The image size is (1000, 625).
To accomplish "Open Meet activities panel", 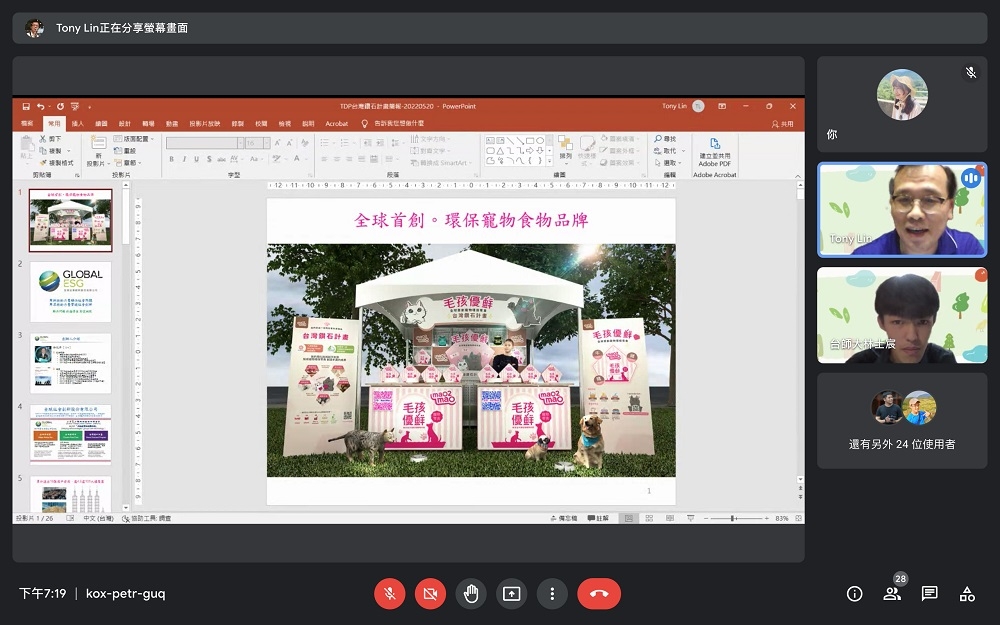I will pyautogui.click(x=967, y=594).
